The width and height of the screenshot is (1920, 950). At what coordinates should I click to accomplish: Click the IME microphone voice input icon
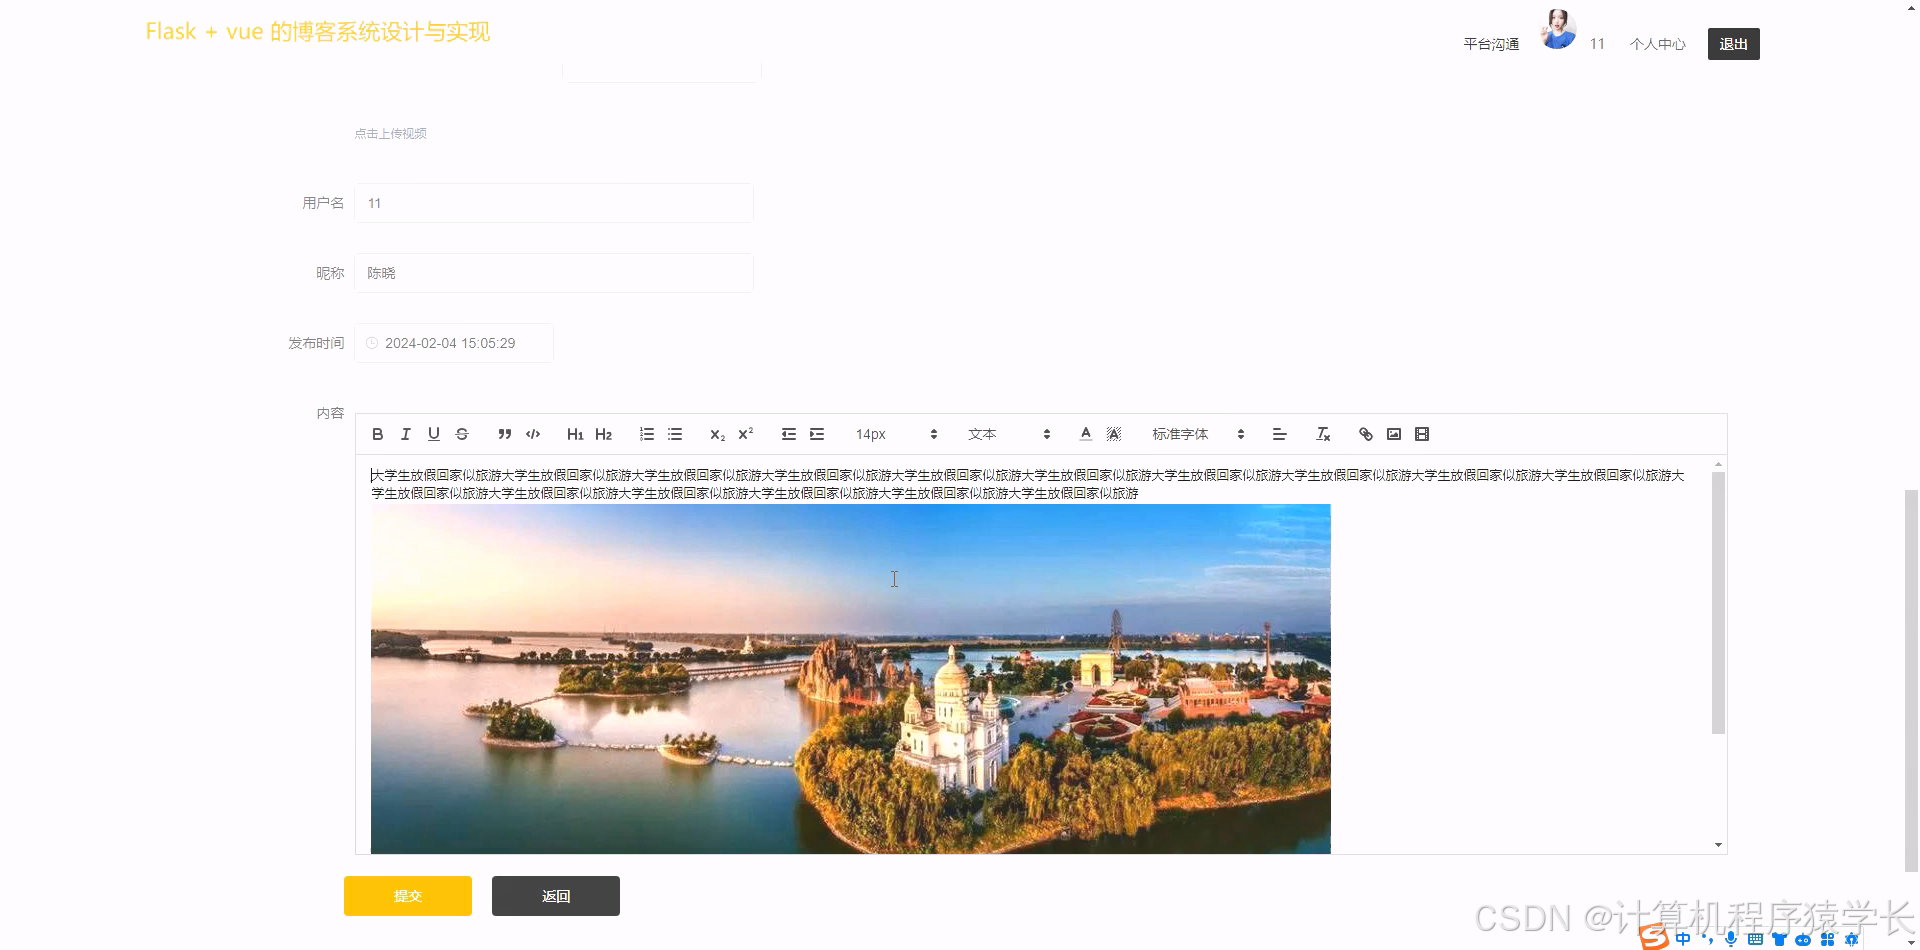(x=1731, y=939)
